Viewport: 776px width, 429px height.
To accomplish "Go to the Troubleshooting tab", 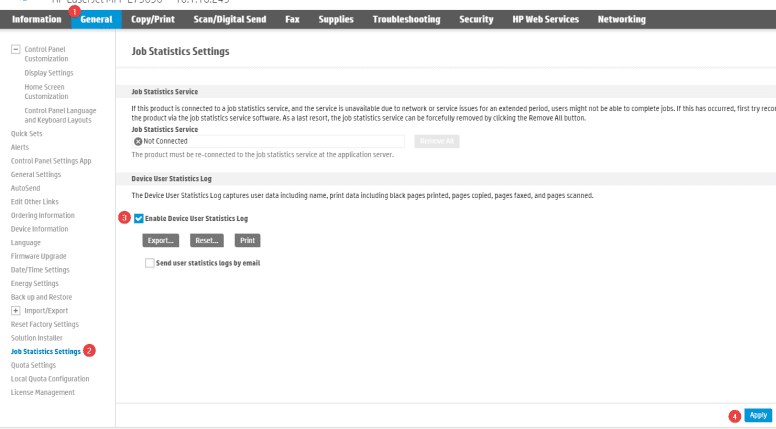I will click(x=408, y=19).
